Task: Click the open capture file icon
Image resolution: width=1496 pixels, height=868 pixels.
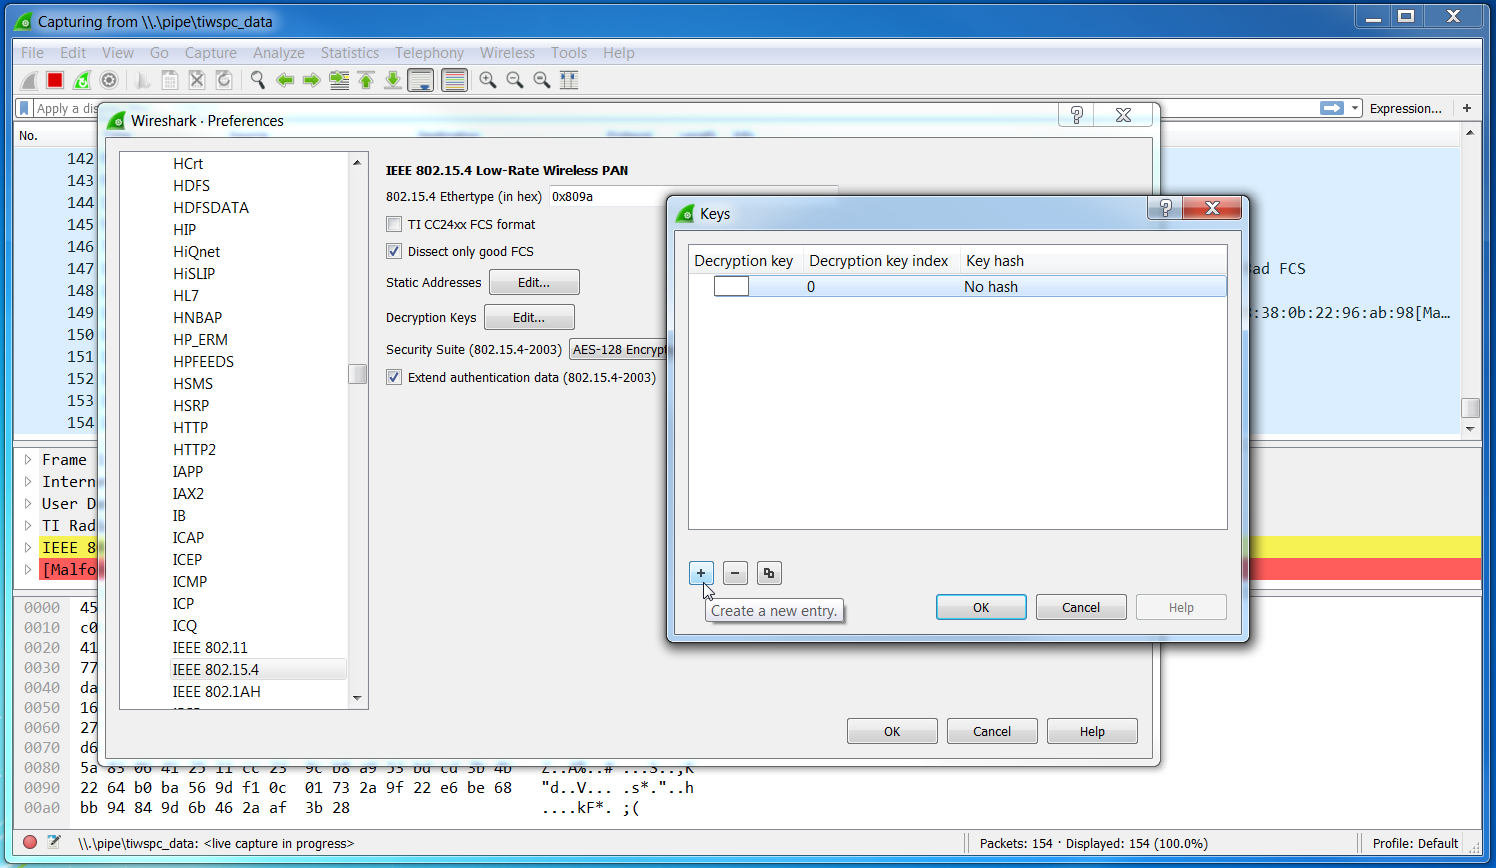Action: coord(143,80)
